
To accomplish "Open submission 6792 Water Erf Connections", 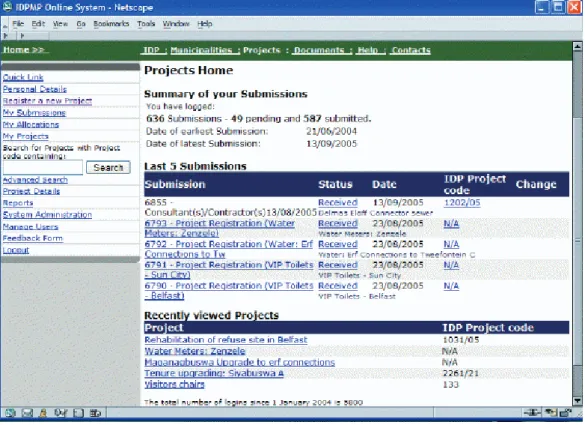I will pyautogui.click(x=229, y=249).
